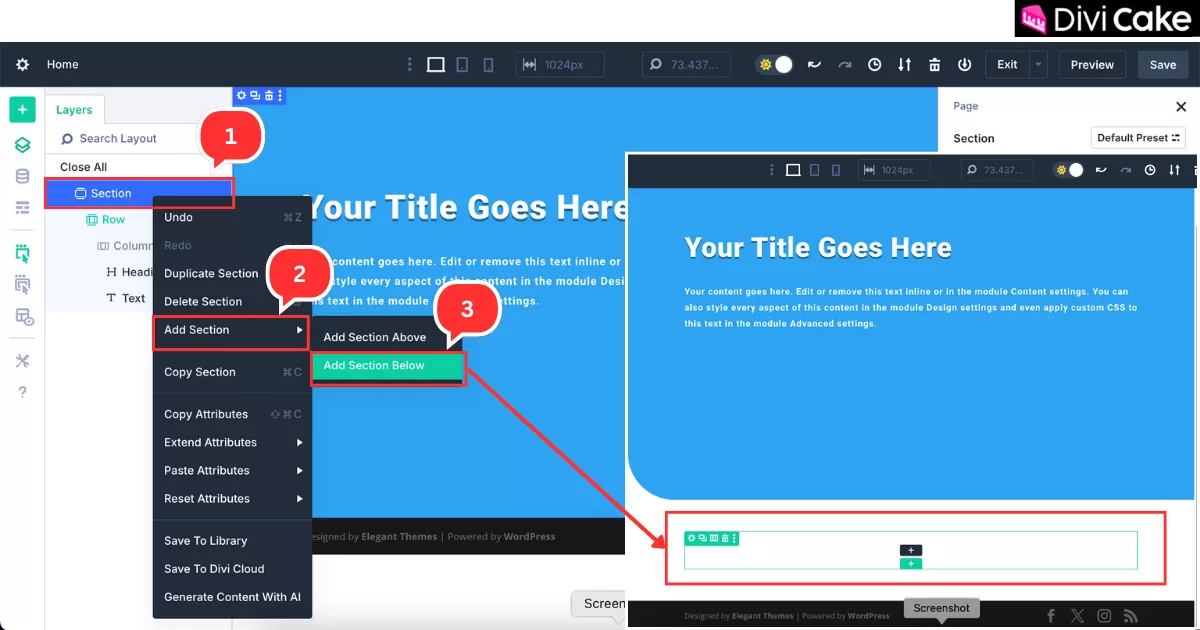This screenshot has width=1200, height=630.
Task: Open green row toolbar settings gear in inset
Action: [x=691, y=538]
